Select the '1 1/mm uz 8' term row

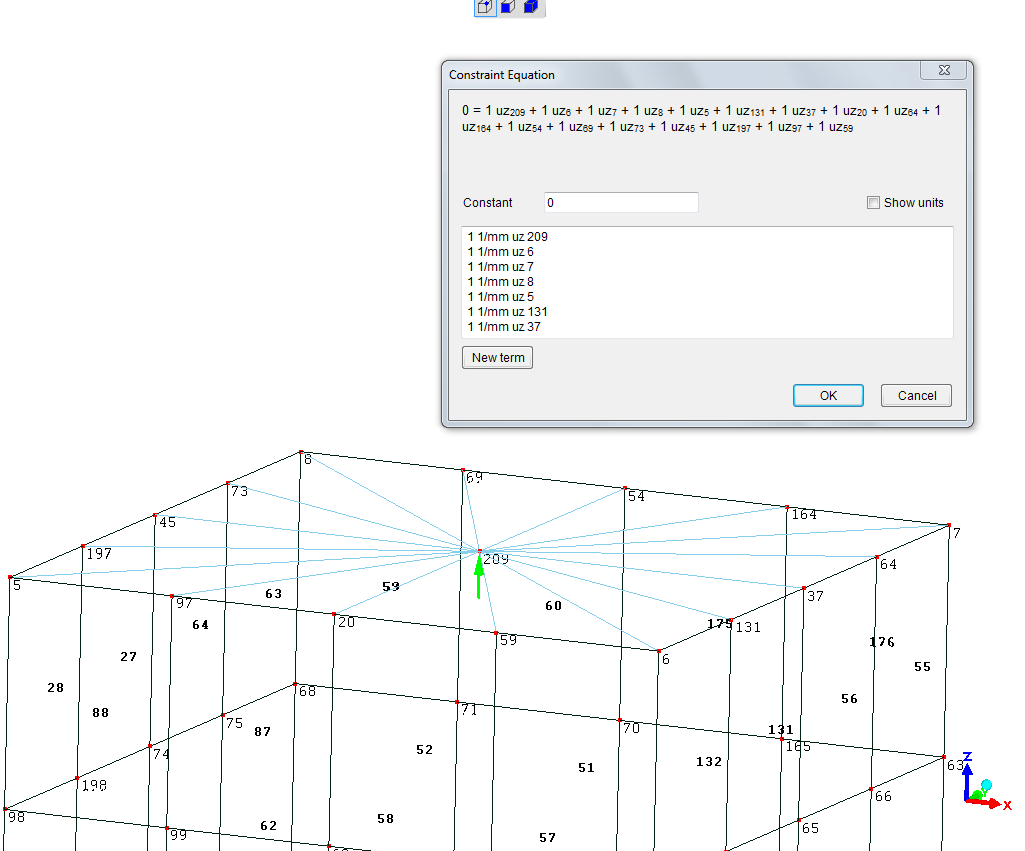pos(501,282)
